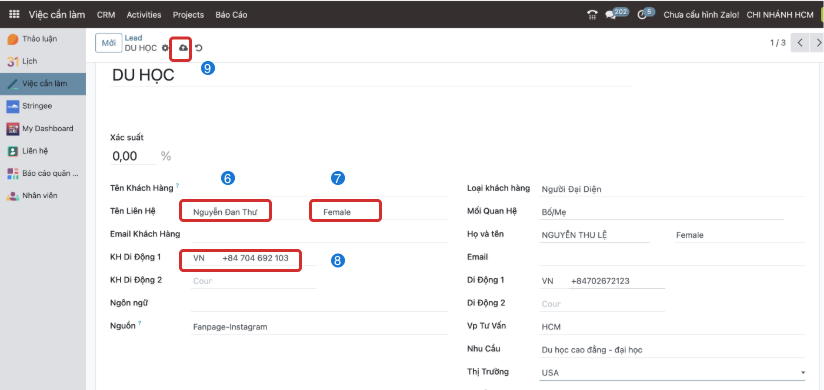824x390 pixels.
Task: Click the gear actions icon beside DU HỌC
Action: 166,48
